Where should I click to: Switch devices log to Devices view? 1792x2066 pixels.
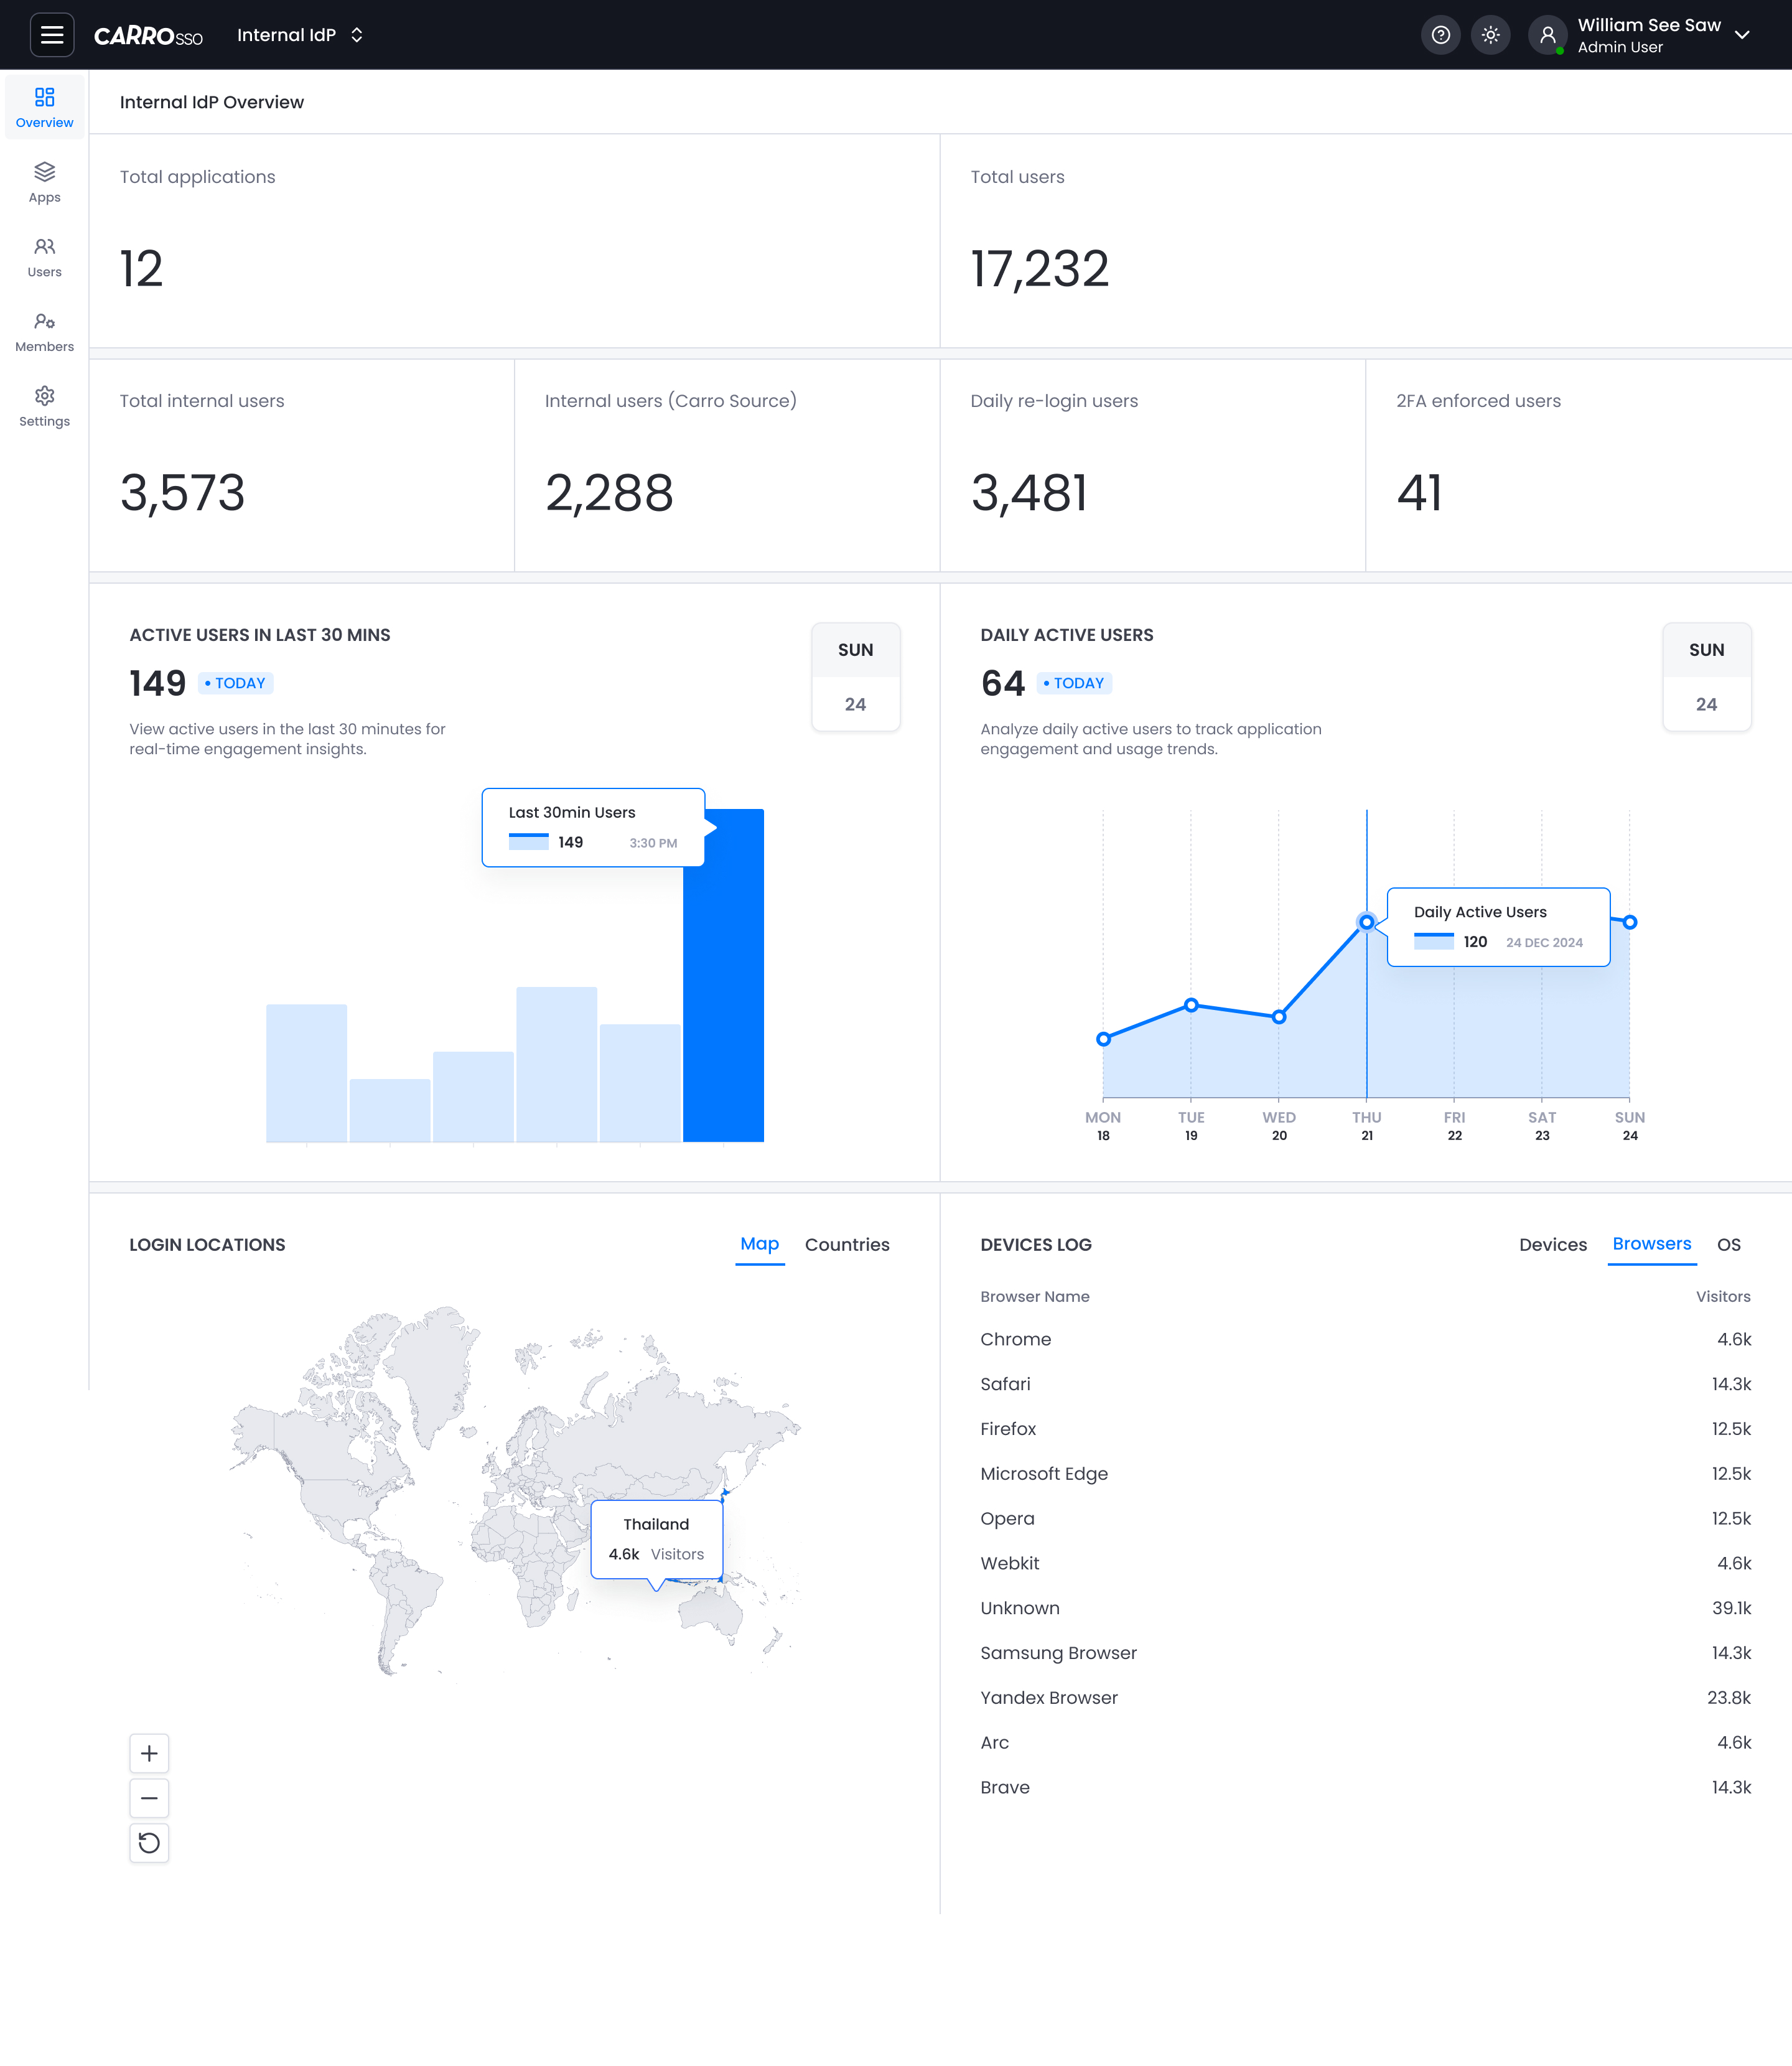click(x=1553, y=1244)
